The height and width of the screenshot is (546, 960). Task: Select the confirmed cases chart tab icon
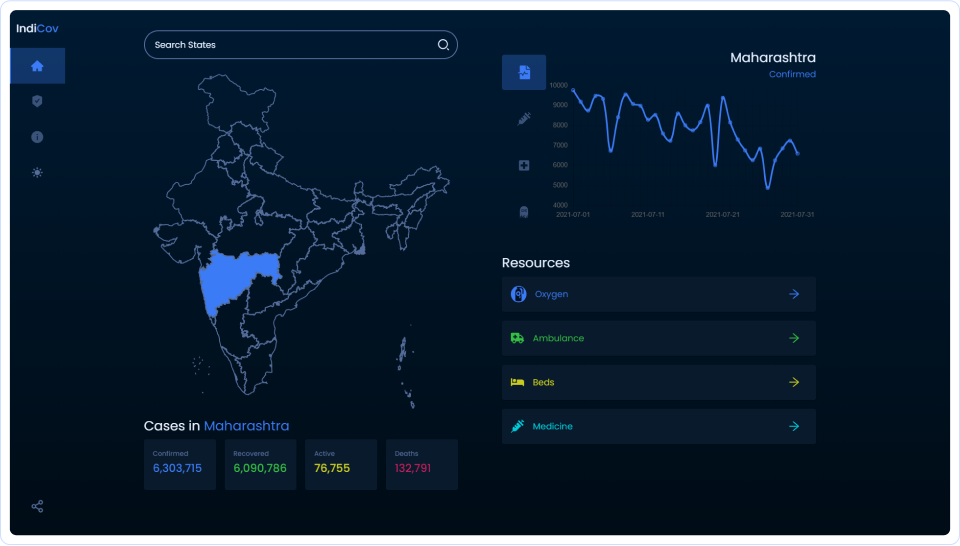point(524,72)
